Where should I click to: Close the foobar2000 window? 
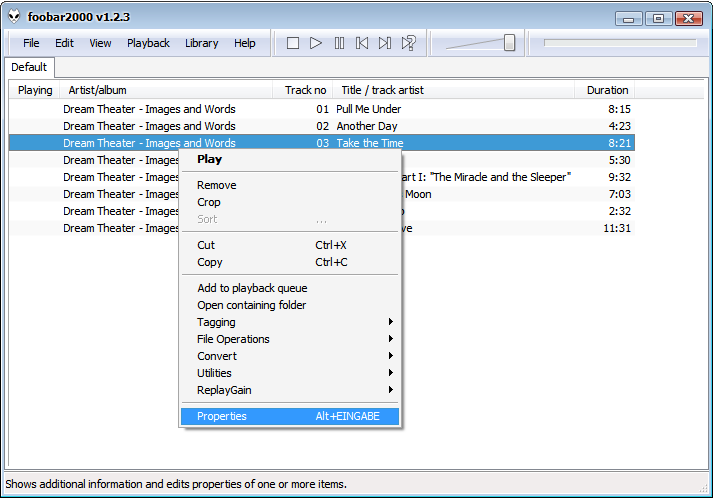pyautogui.click(x=689, y=19)
